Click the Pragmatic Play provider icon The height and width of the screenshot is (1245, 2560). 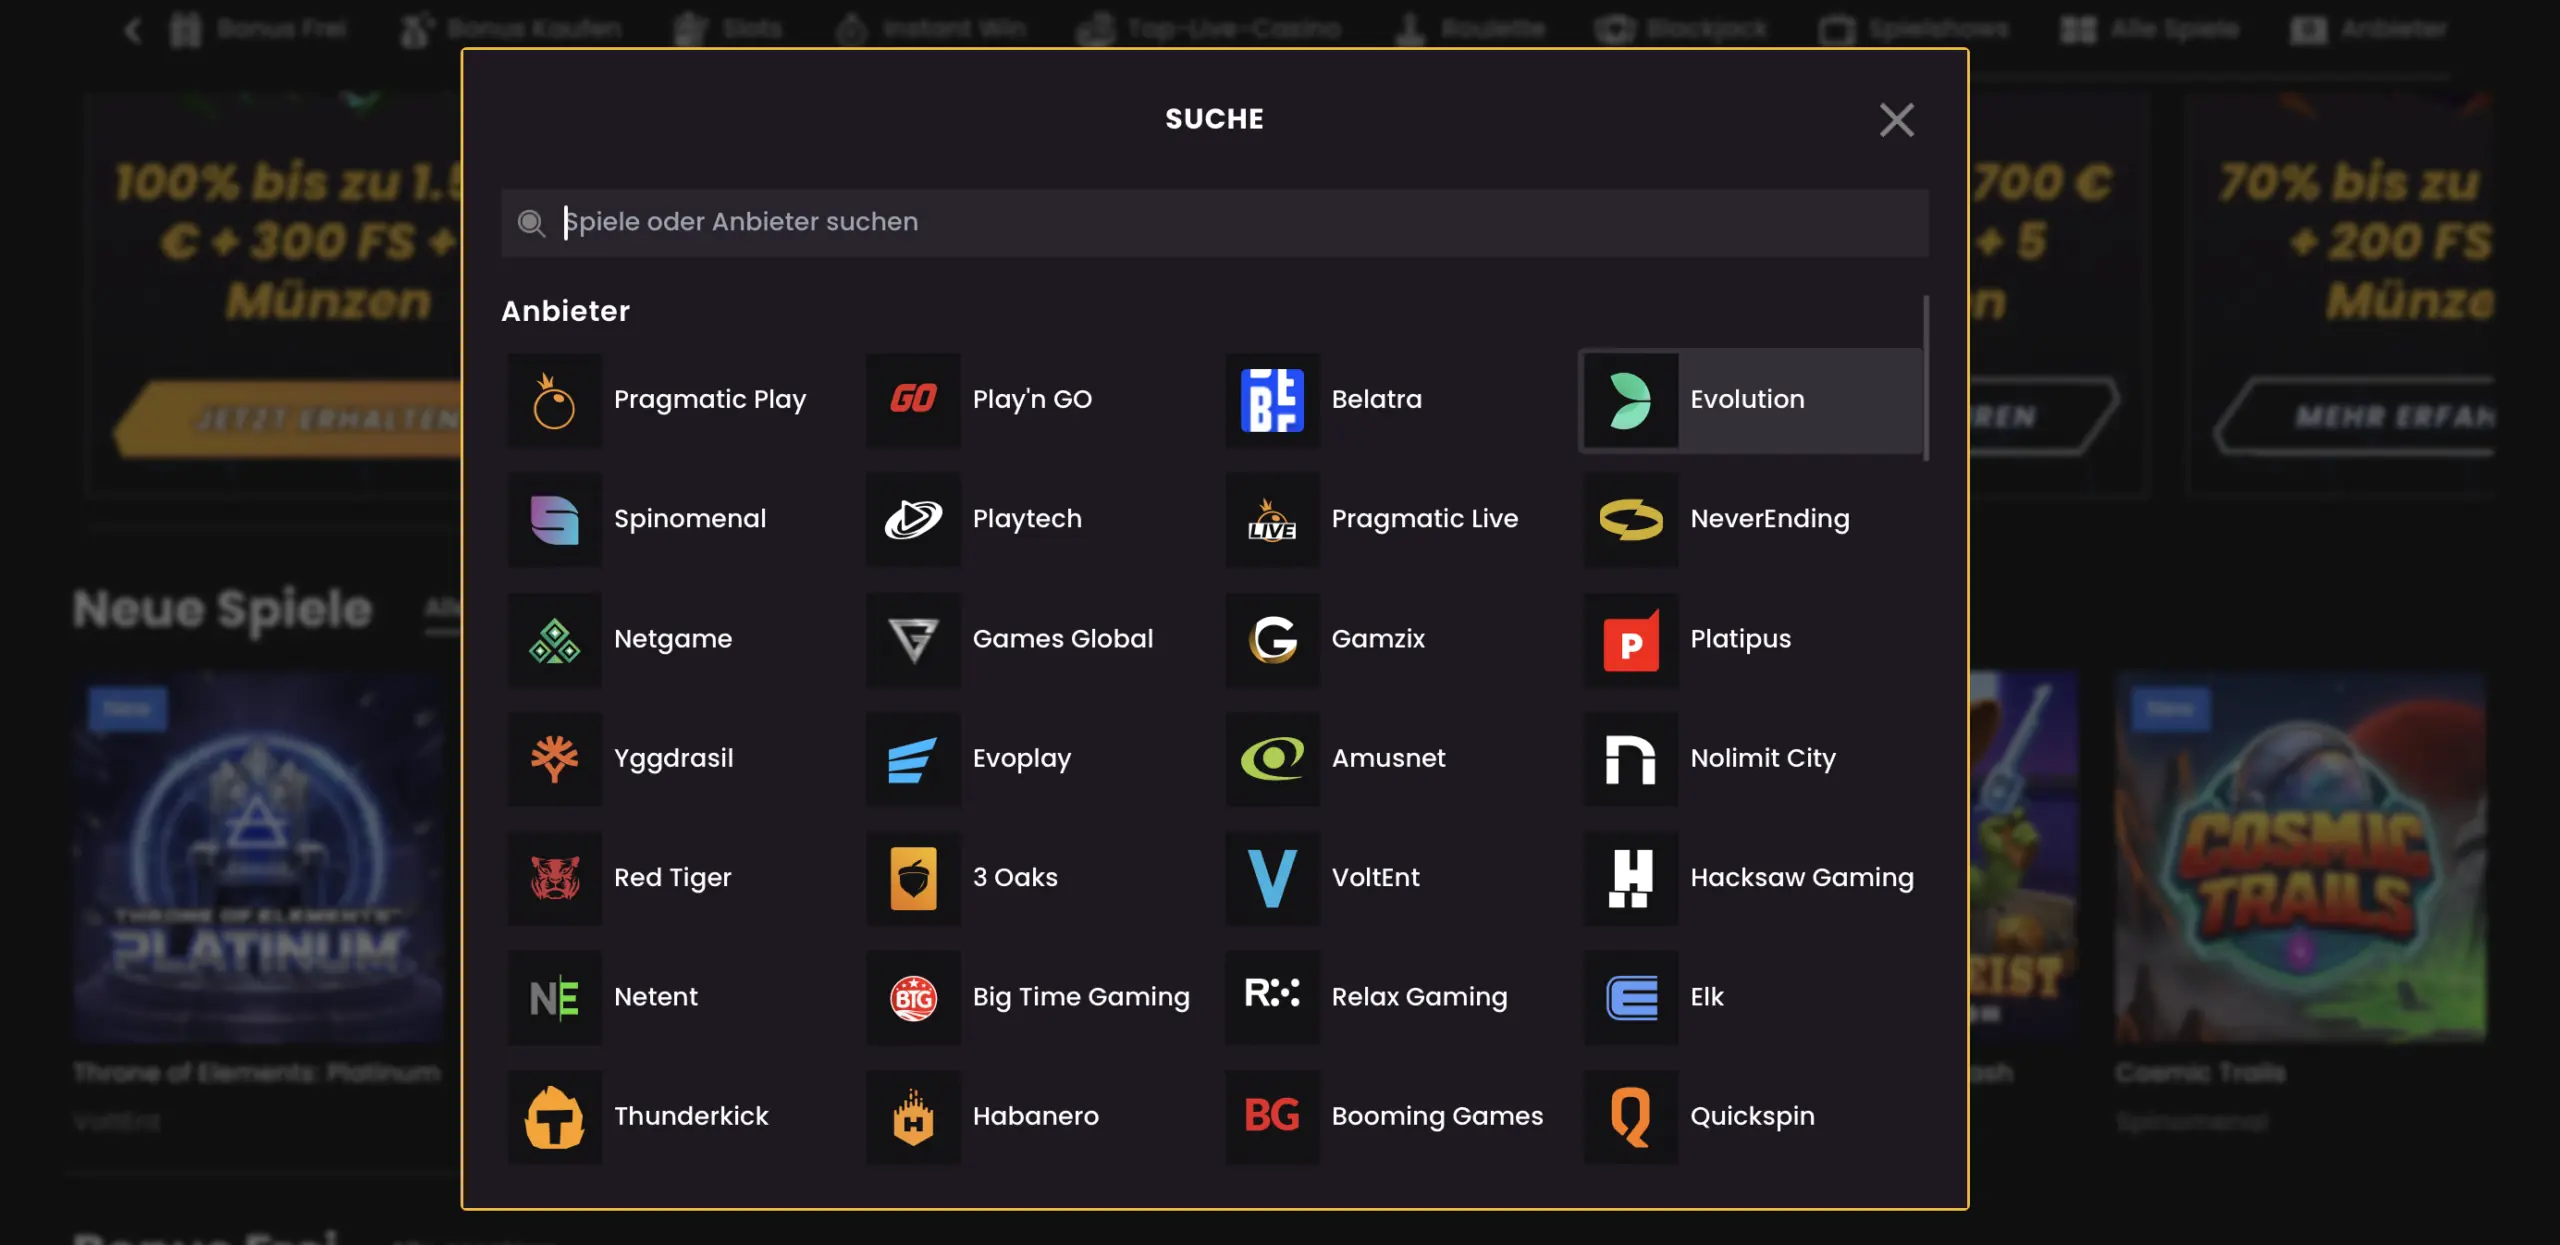pyautogui.click(x=554, y=400)
